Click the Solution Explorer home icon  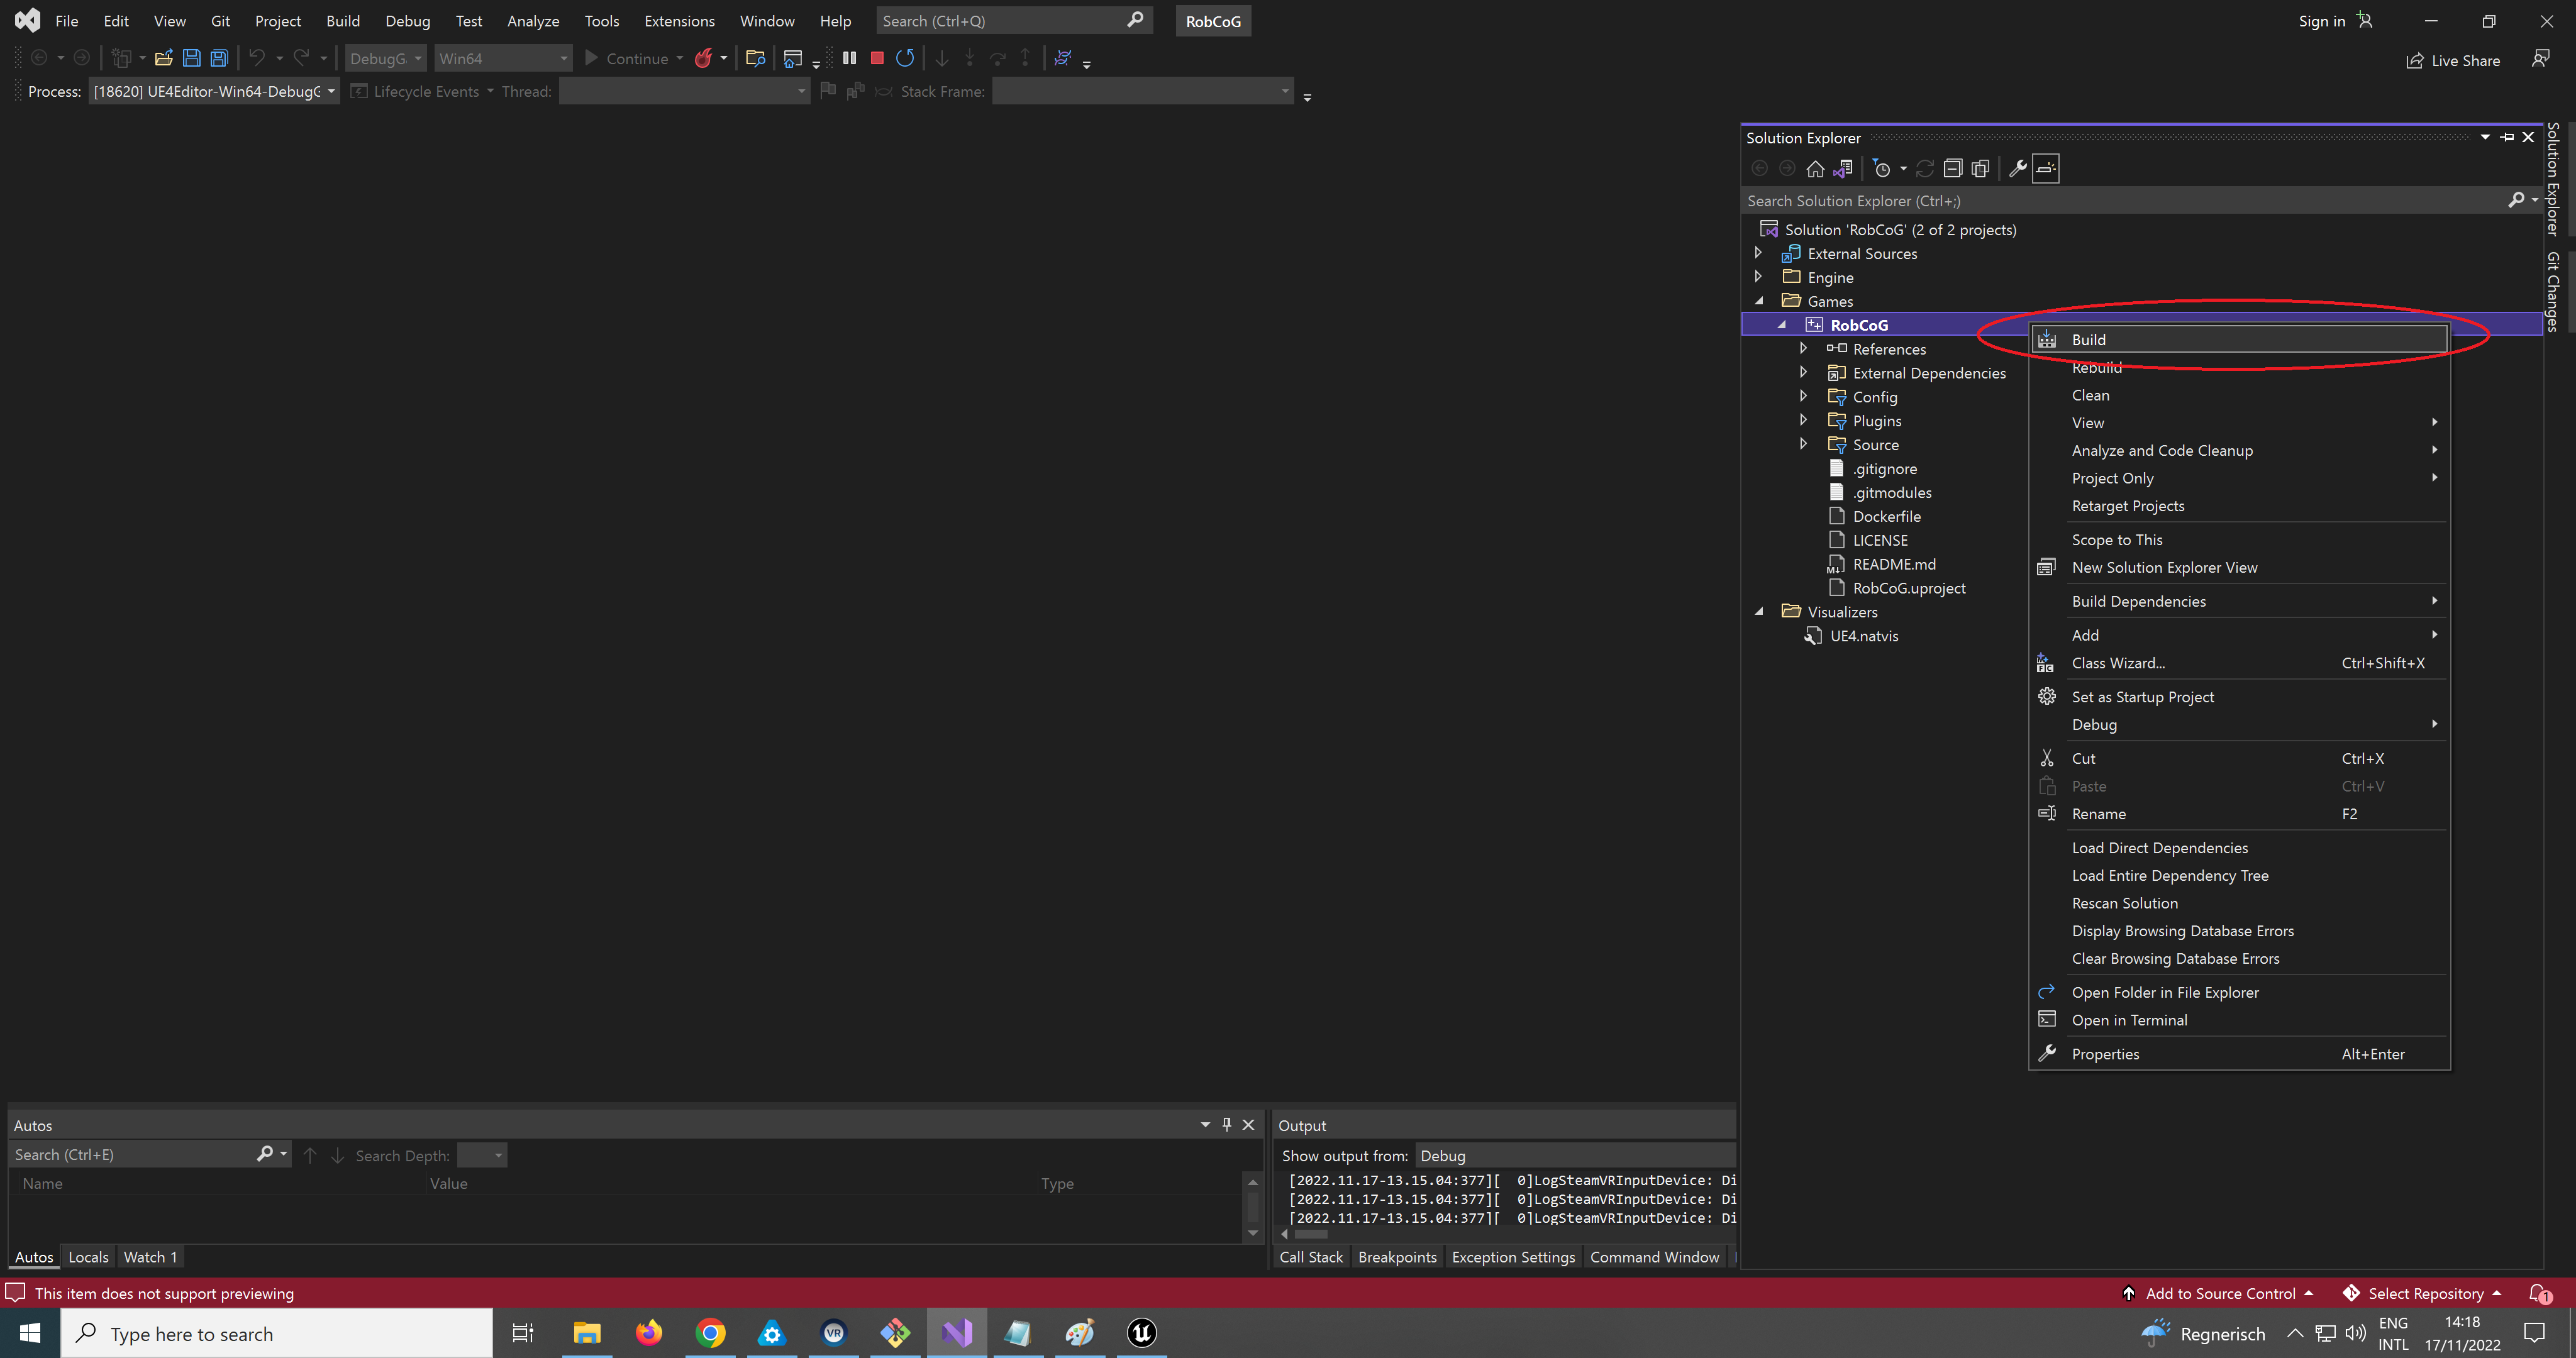[1815, 168]
